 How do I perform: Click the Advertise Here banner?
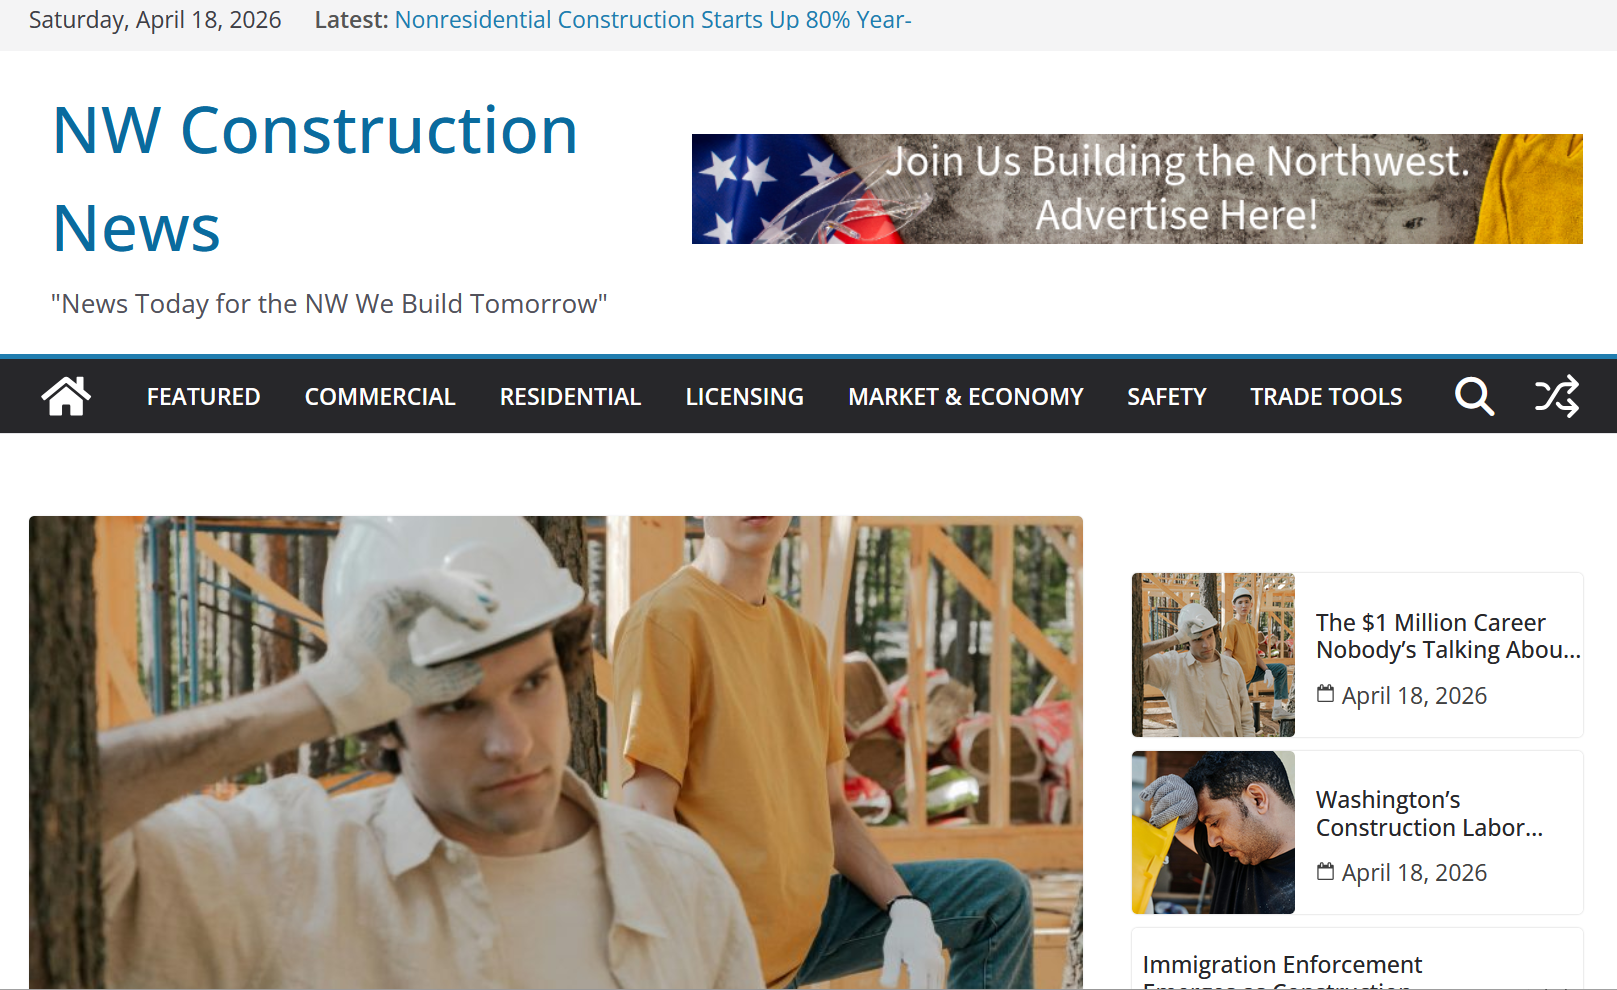coord(1137,189)
